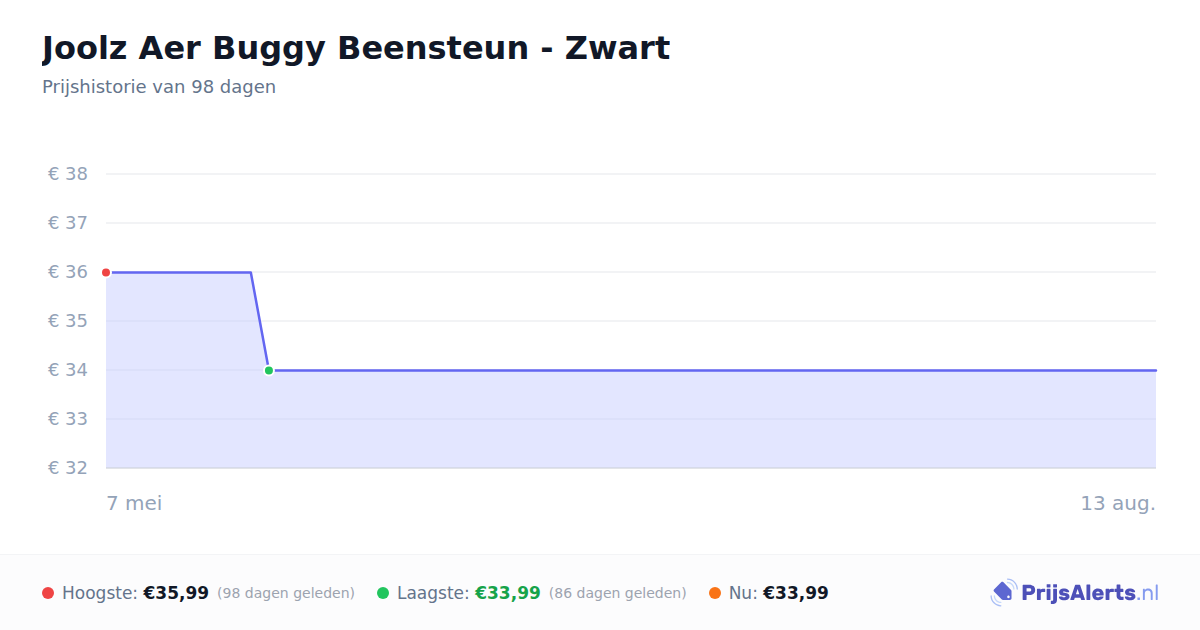Click the 13 aug. end date label
The height and width of the screenshot is (630, 1200).
[1118, 503]
